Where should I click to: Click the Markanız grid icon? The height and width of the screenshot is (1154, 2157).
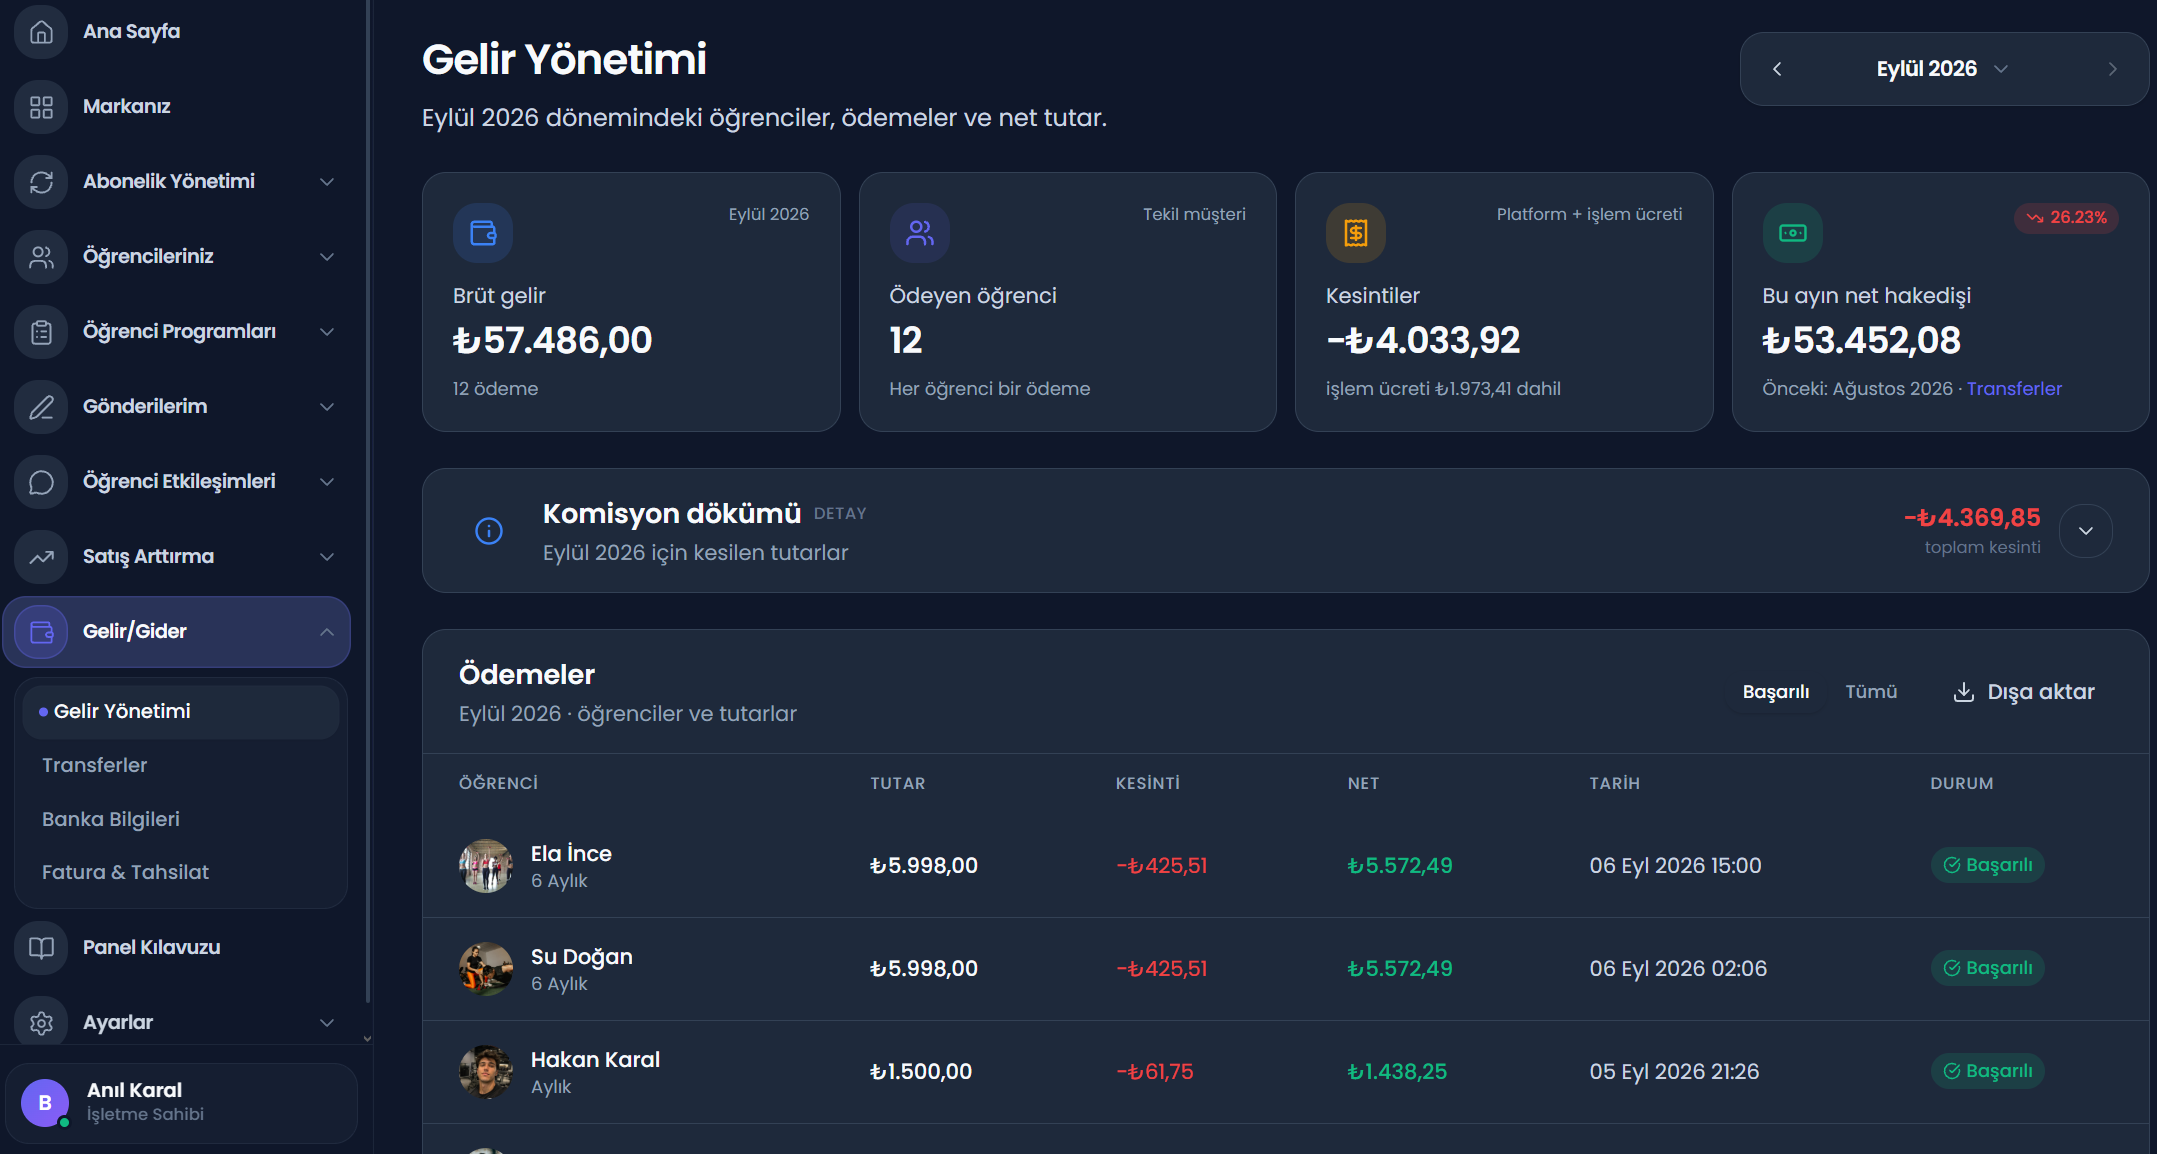(41, 107)
